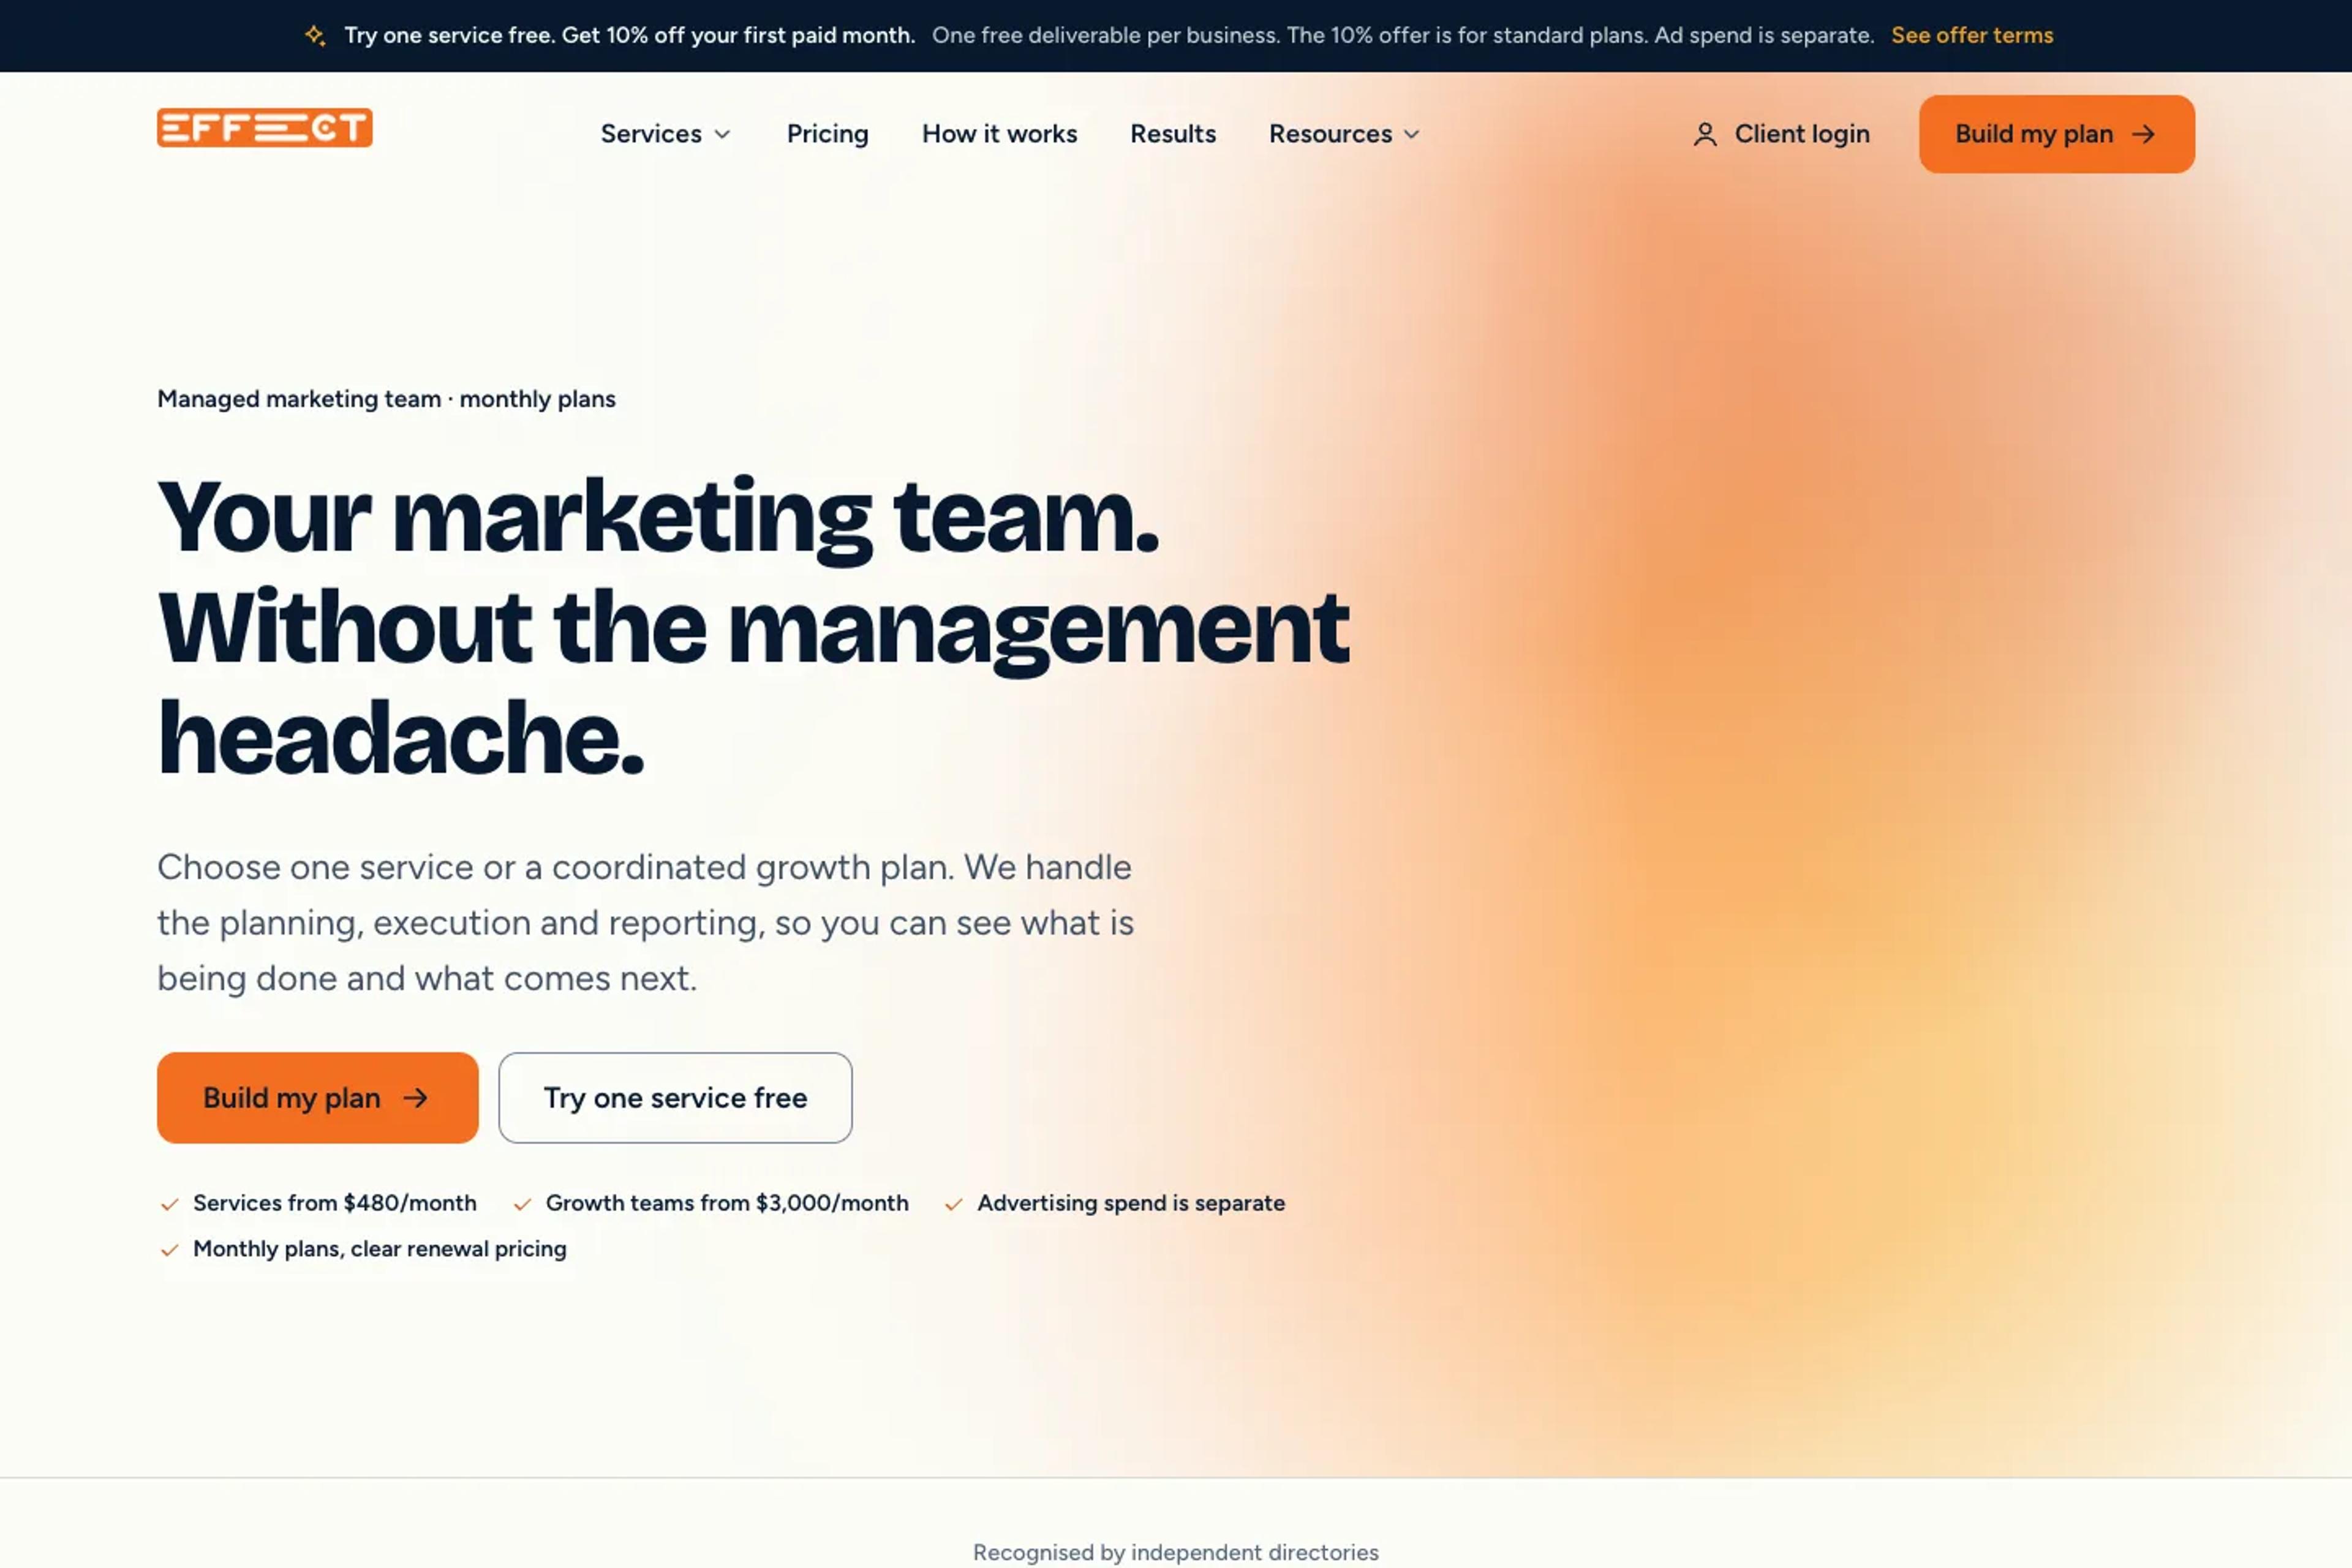Open the Client login link

1781,134
